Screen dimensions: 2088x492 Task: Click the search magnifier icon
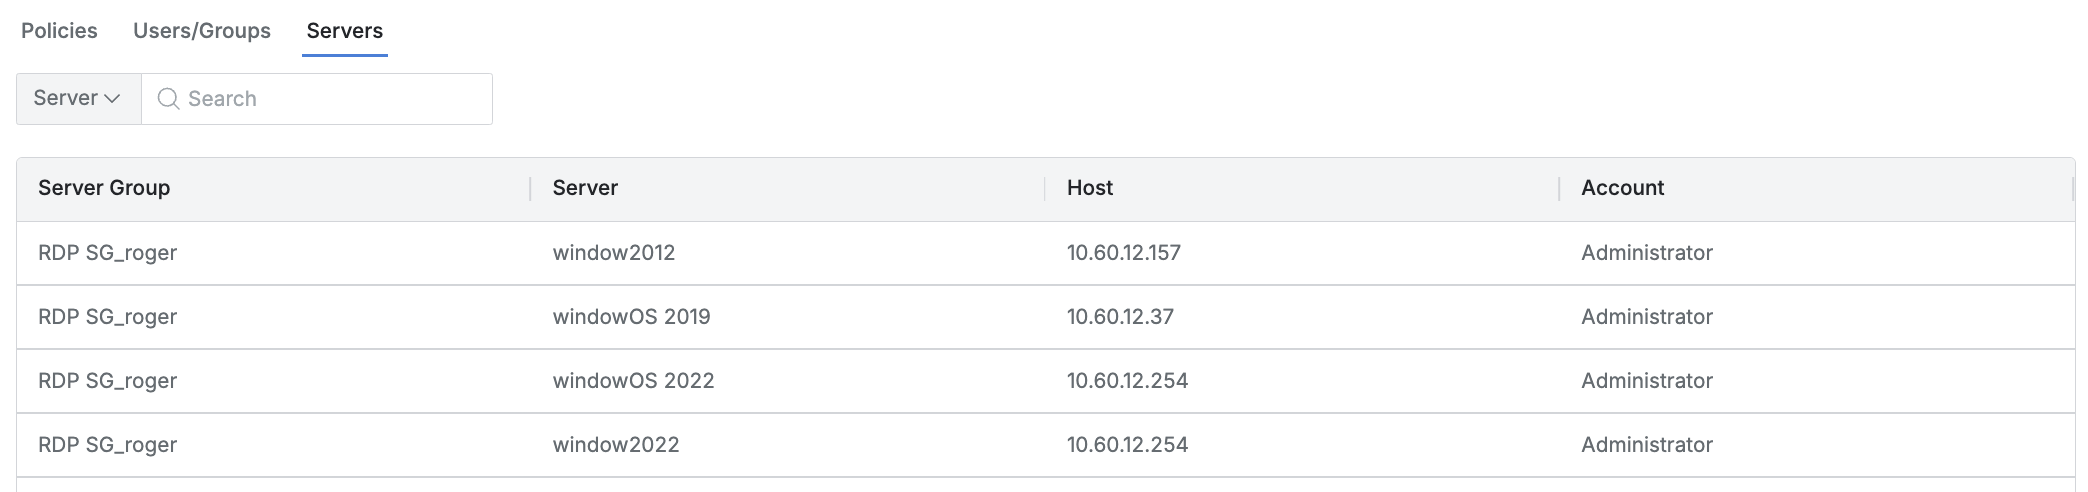tap(168, 99)
